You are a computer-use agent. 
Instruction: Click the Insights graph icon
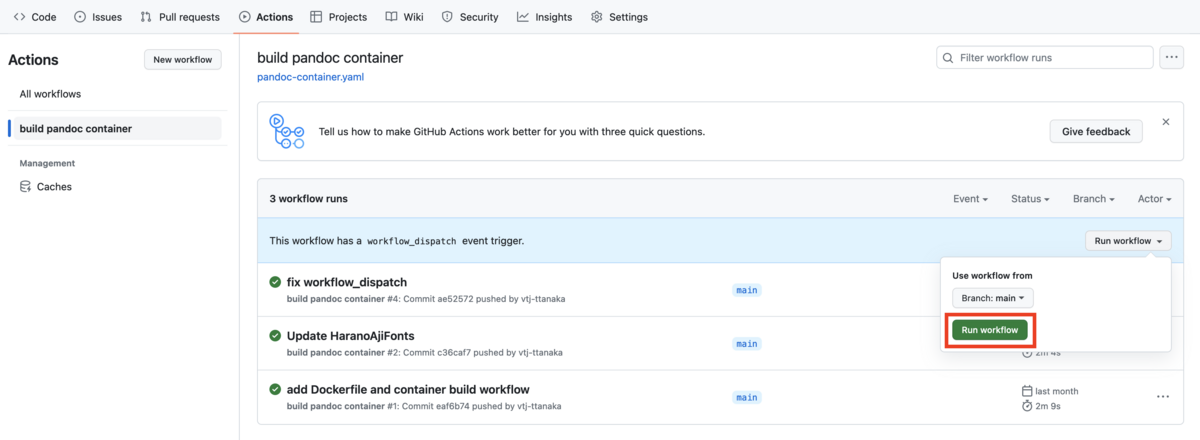523,17
